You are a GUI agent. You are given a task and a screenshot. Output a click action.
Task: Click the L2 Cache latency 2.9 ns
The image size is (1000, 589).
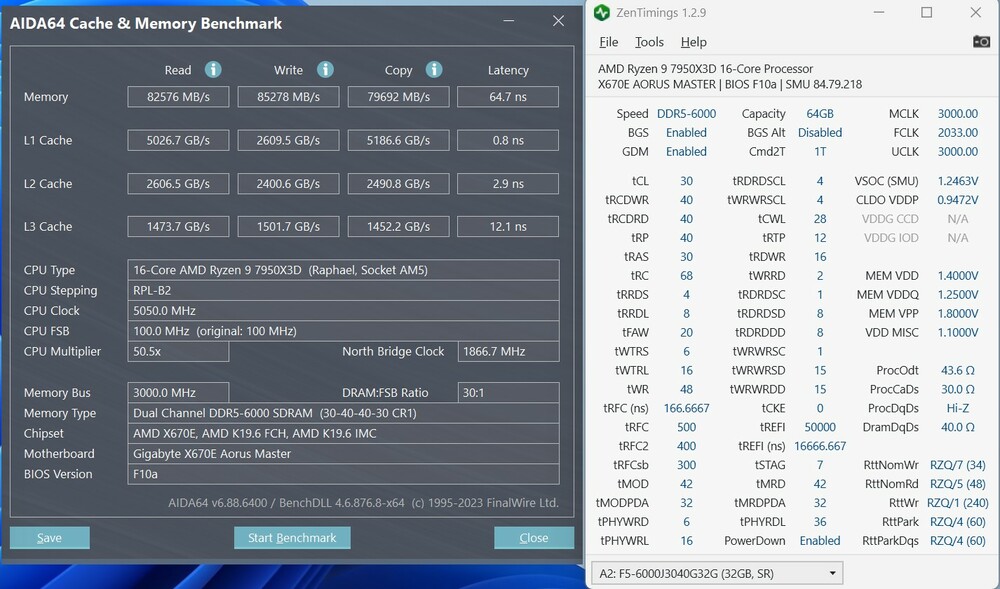click(x=508, y=184)
